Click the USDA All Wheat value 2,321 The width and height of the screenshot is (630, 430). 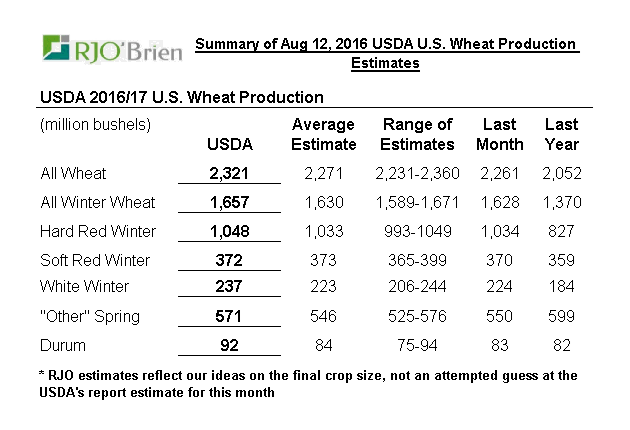[229, 173]
